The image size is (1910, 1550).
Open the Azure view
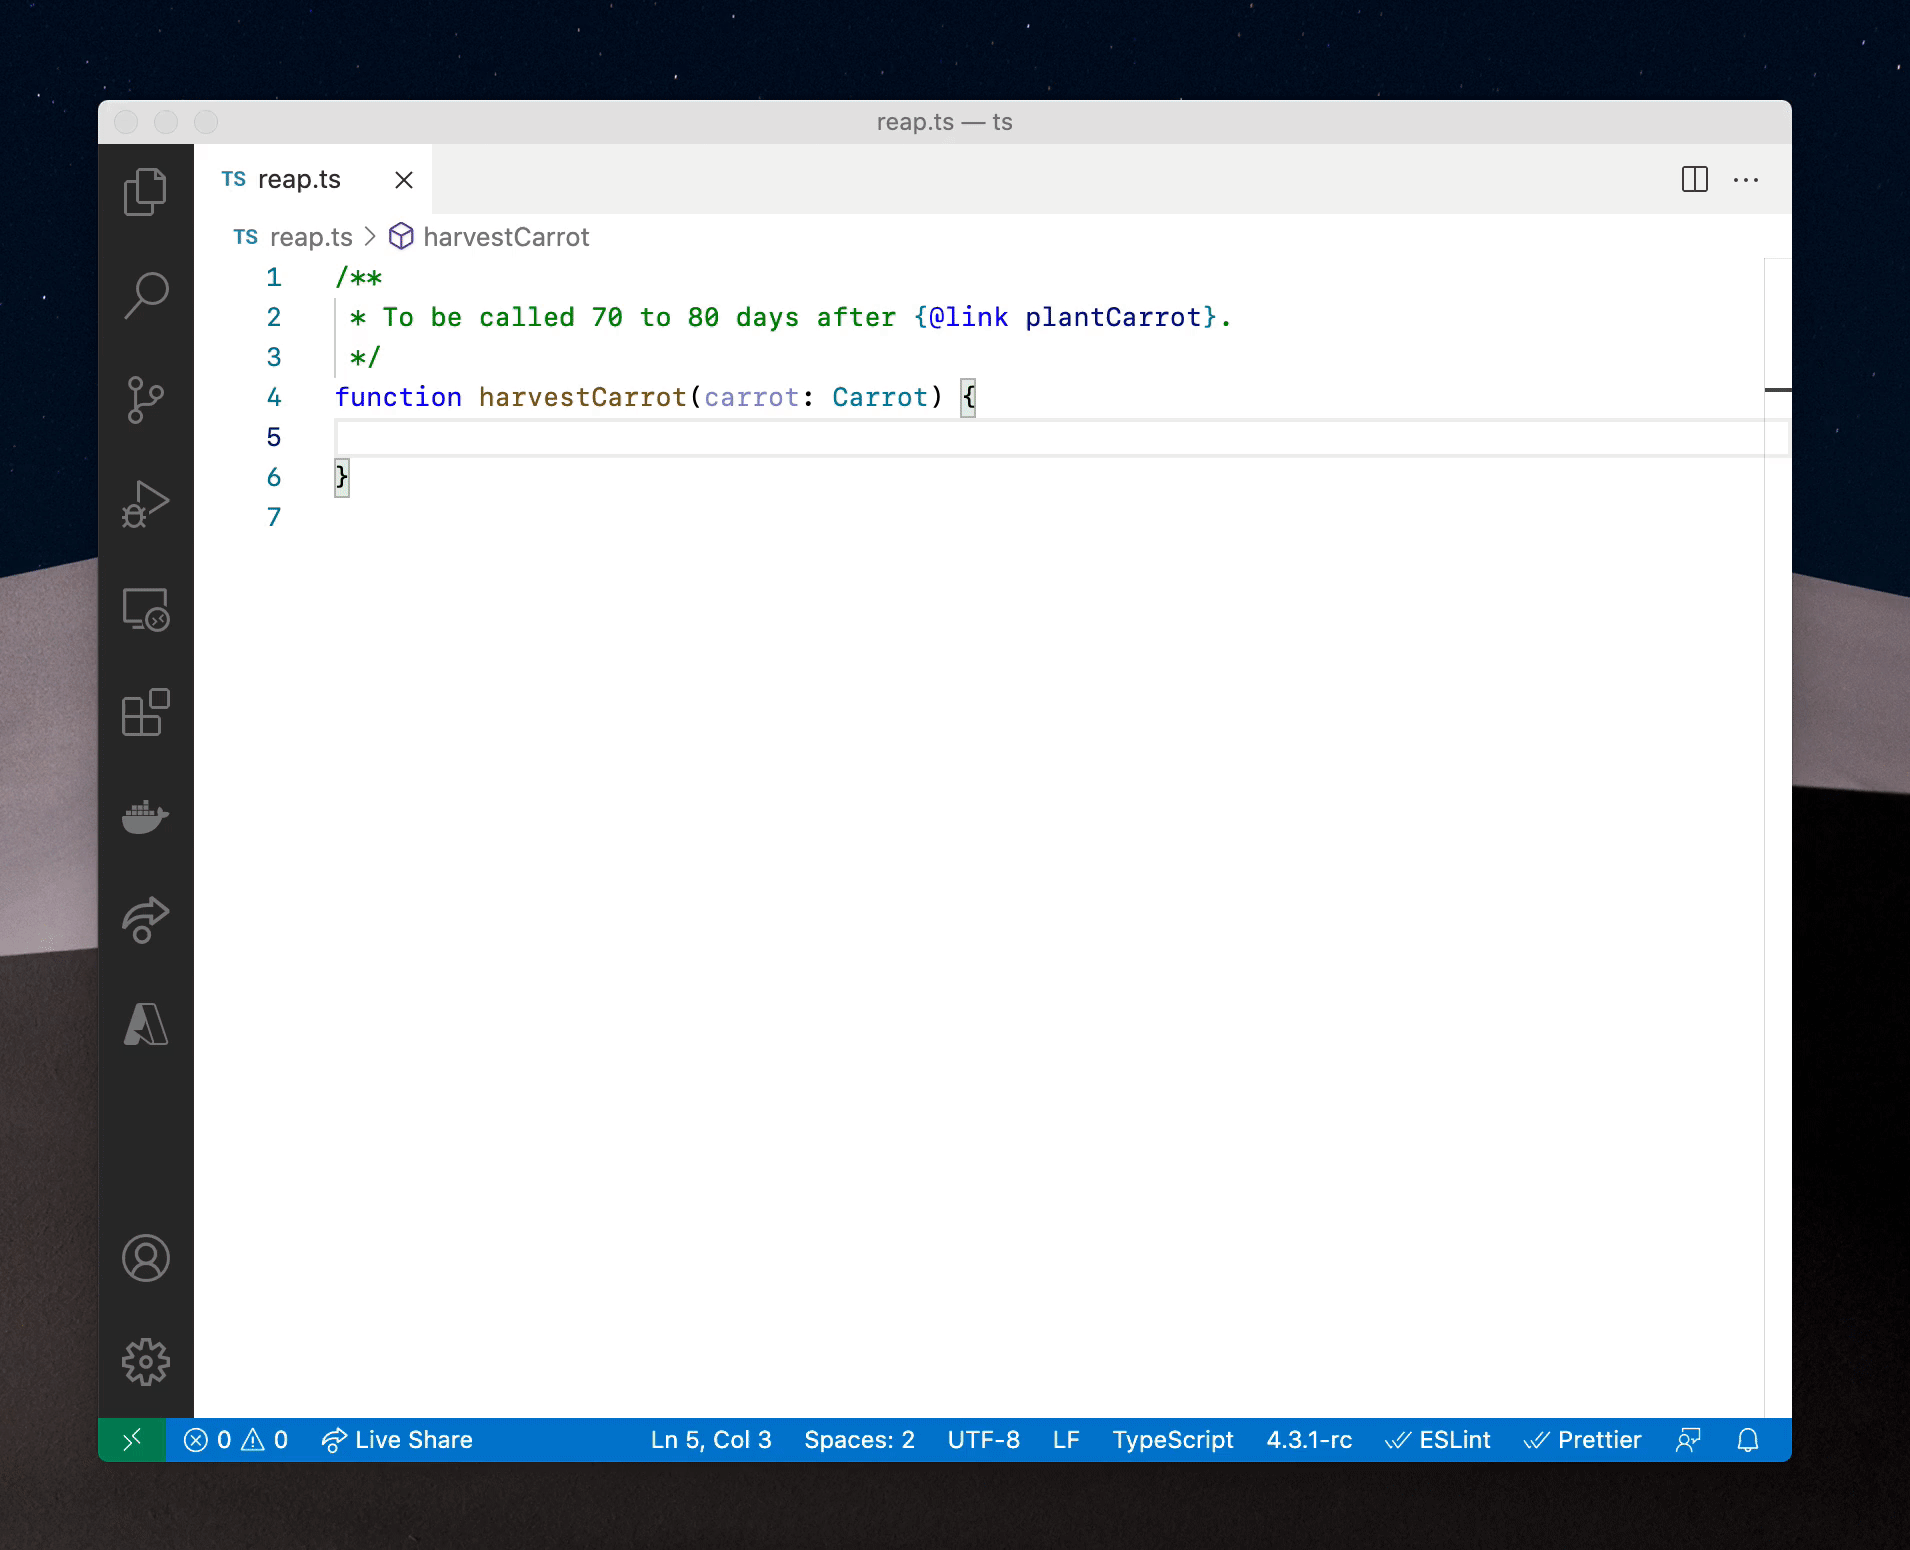click(x=145, y=1024)
